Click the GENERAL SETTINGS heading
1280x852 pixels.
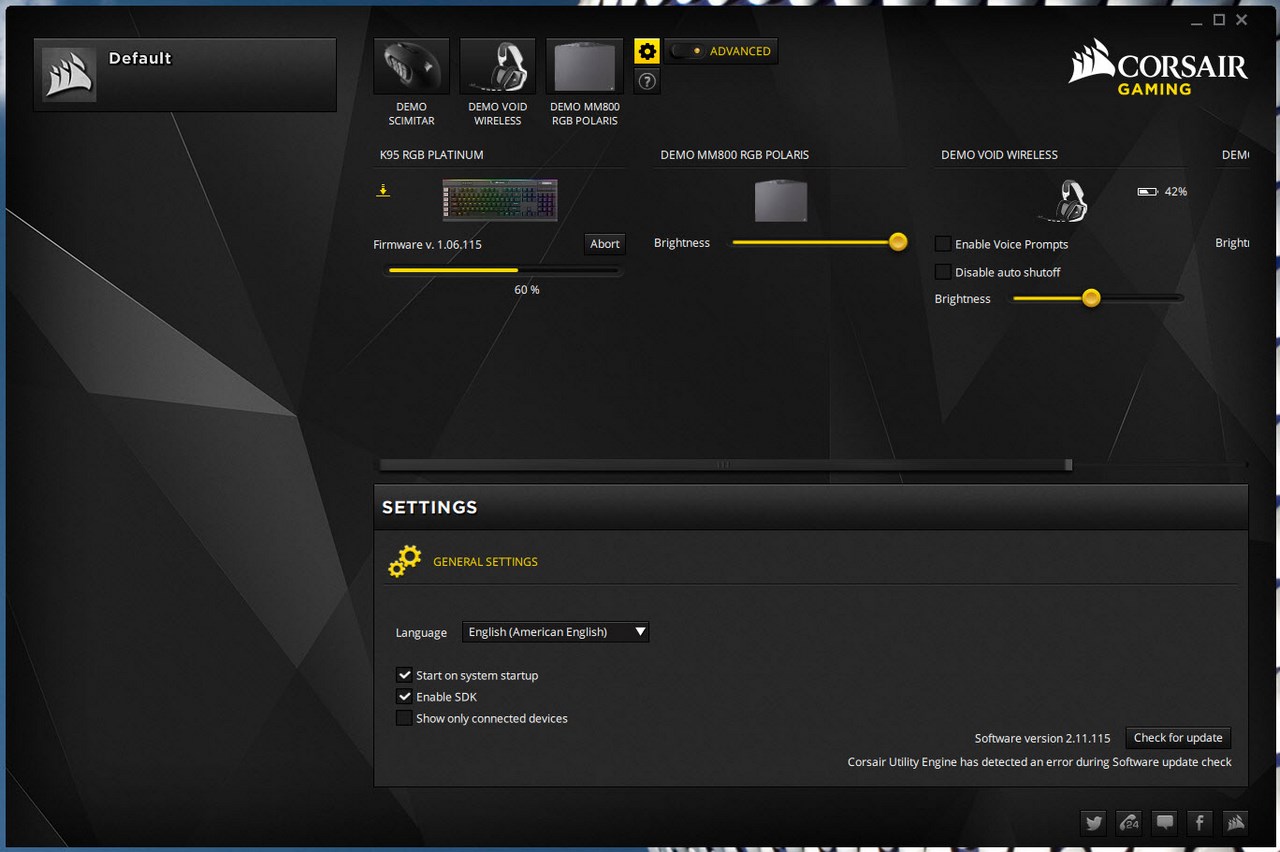pyautogui.click(x=485, y=562)
